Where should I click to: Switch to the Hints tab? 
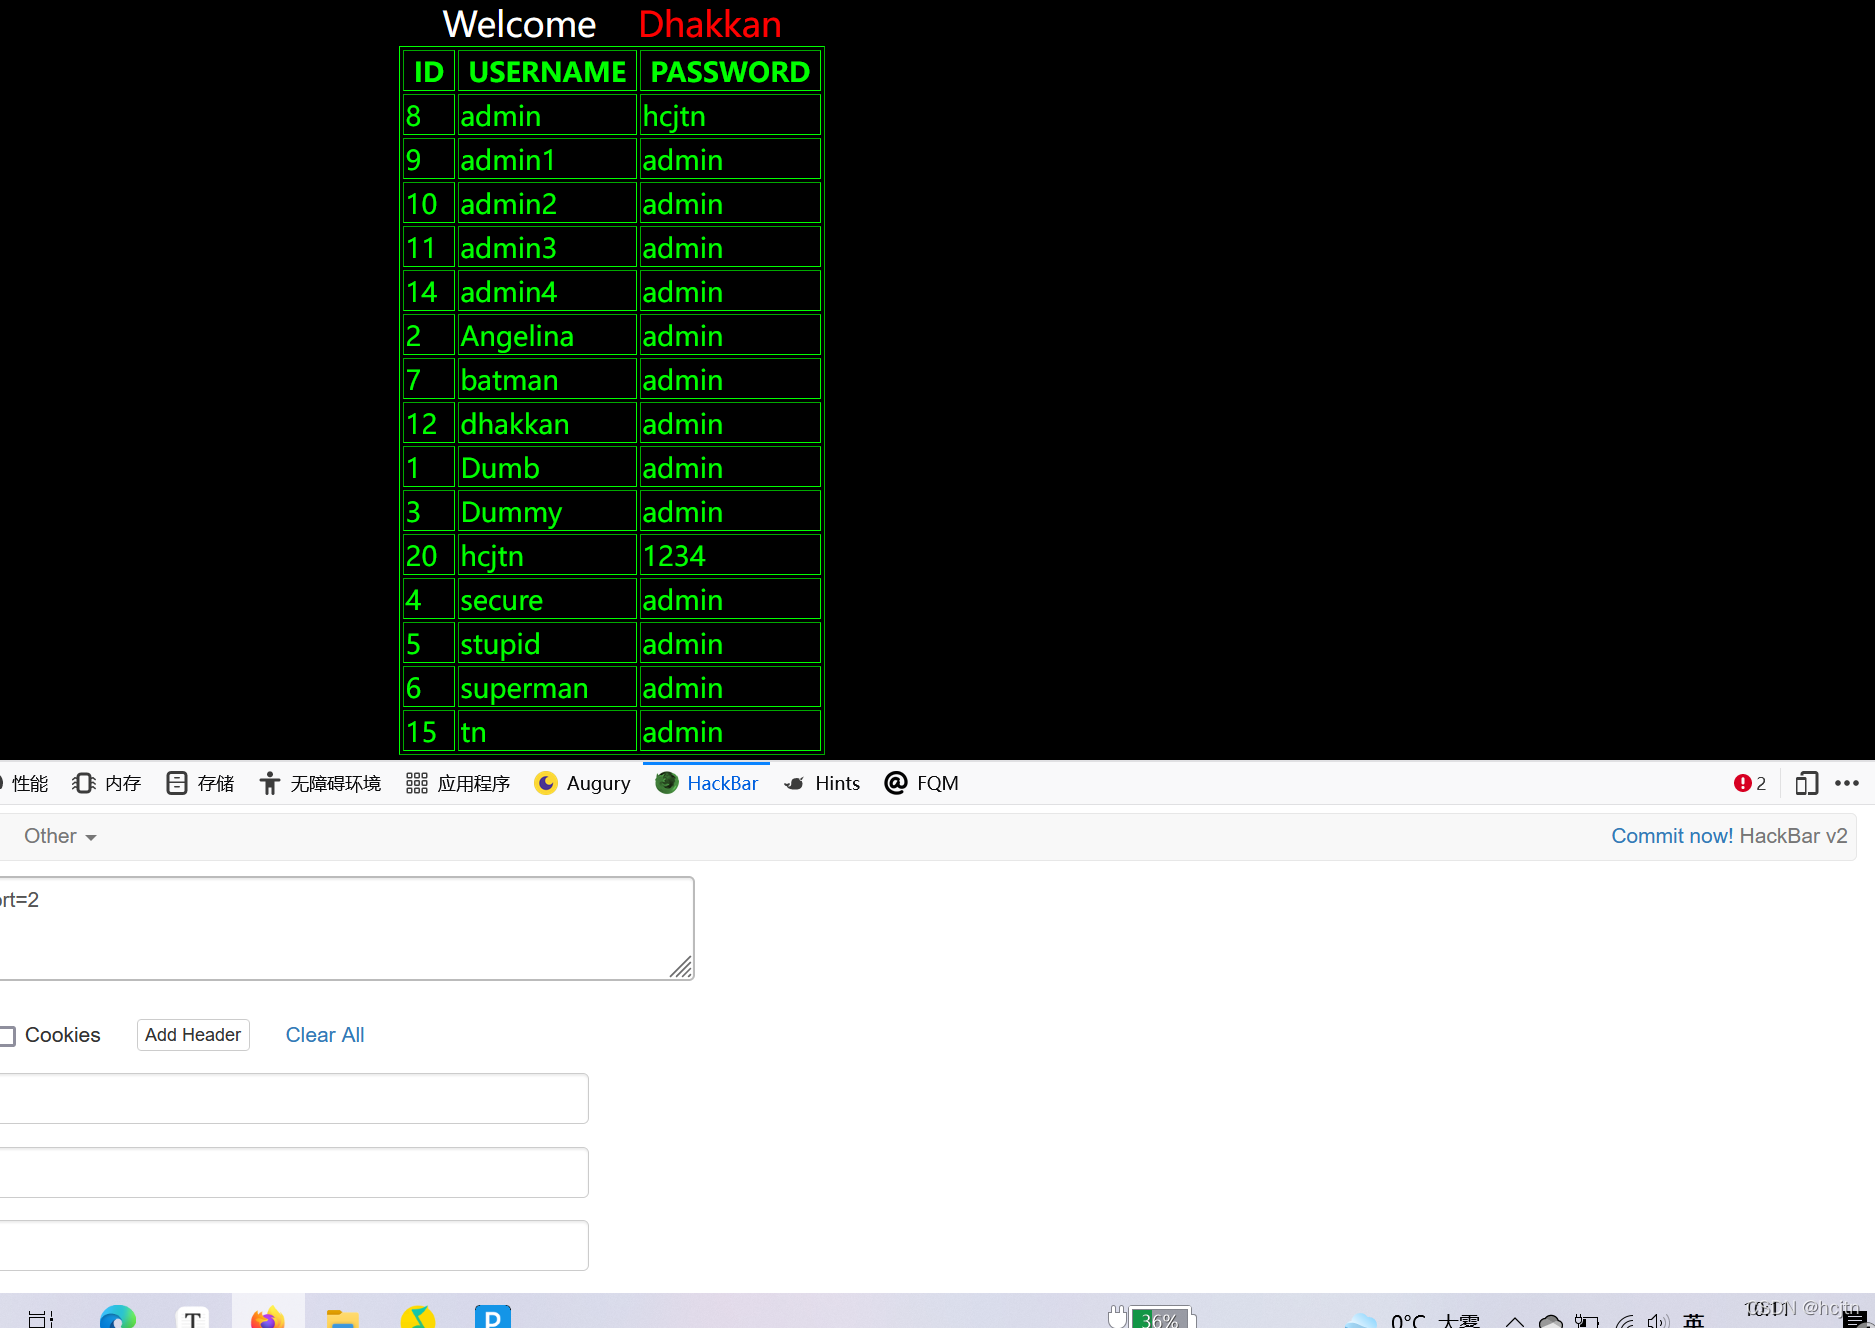tap(822, 783)
